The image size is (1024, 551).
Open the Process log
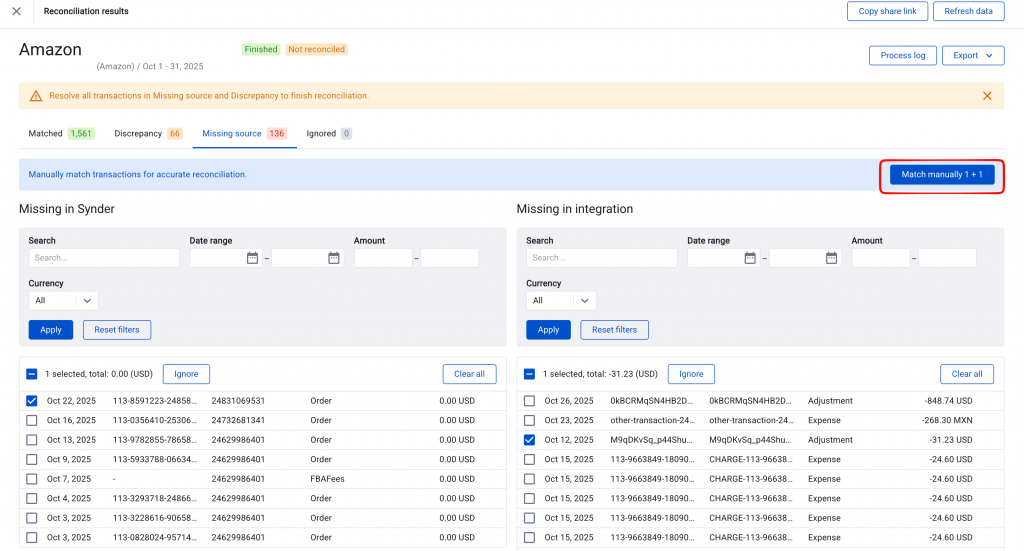point(903,55)
